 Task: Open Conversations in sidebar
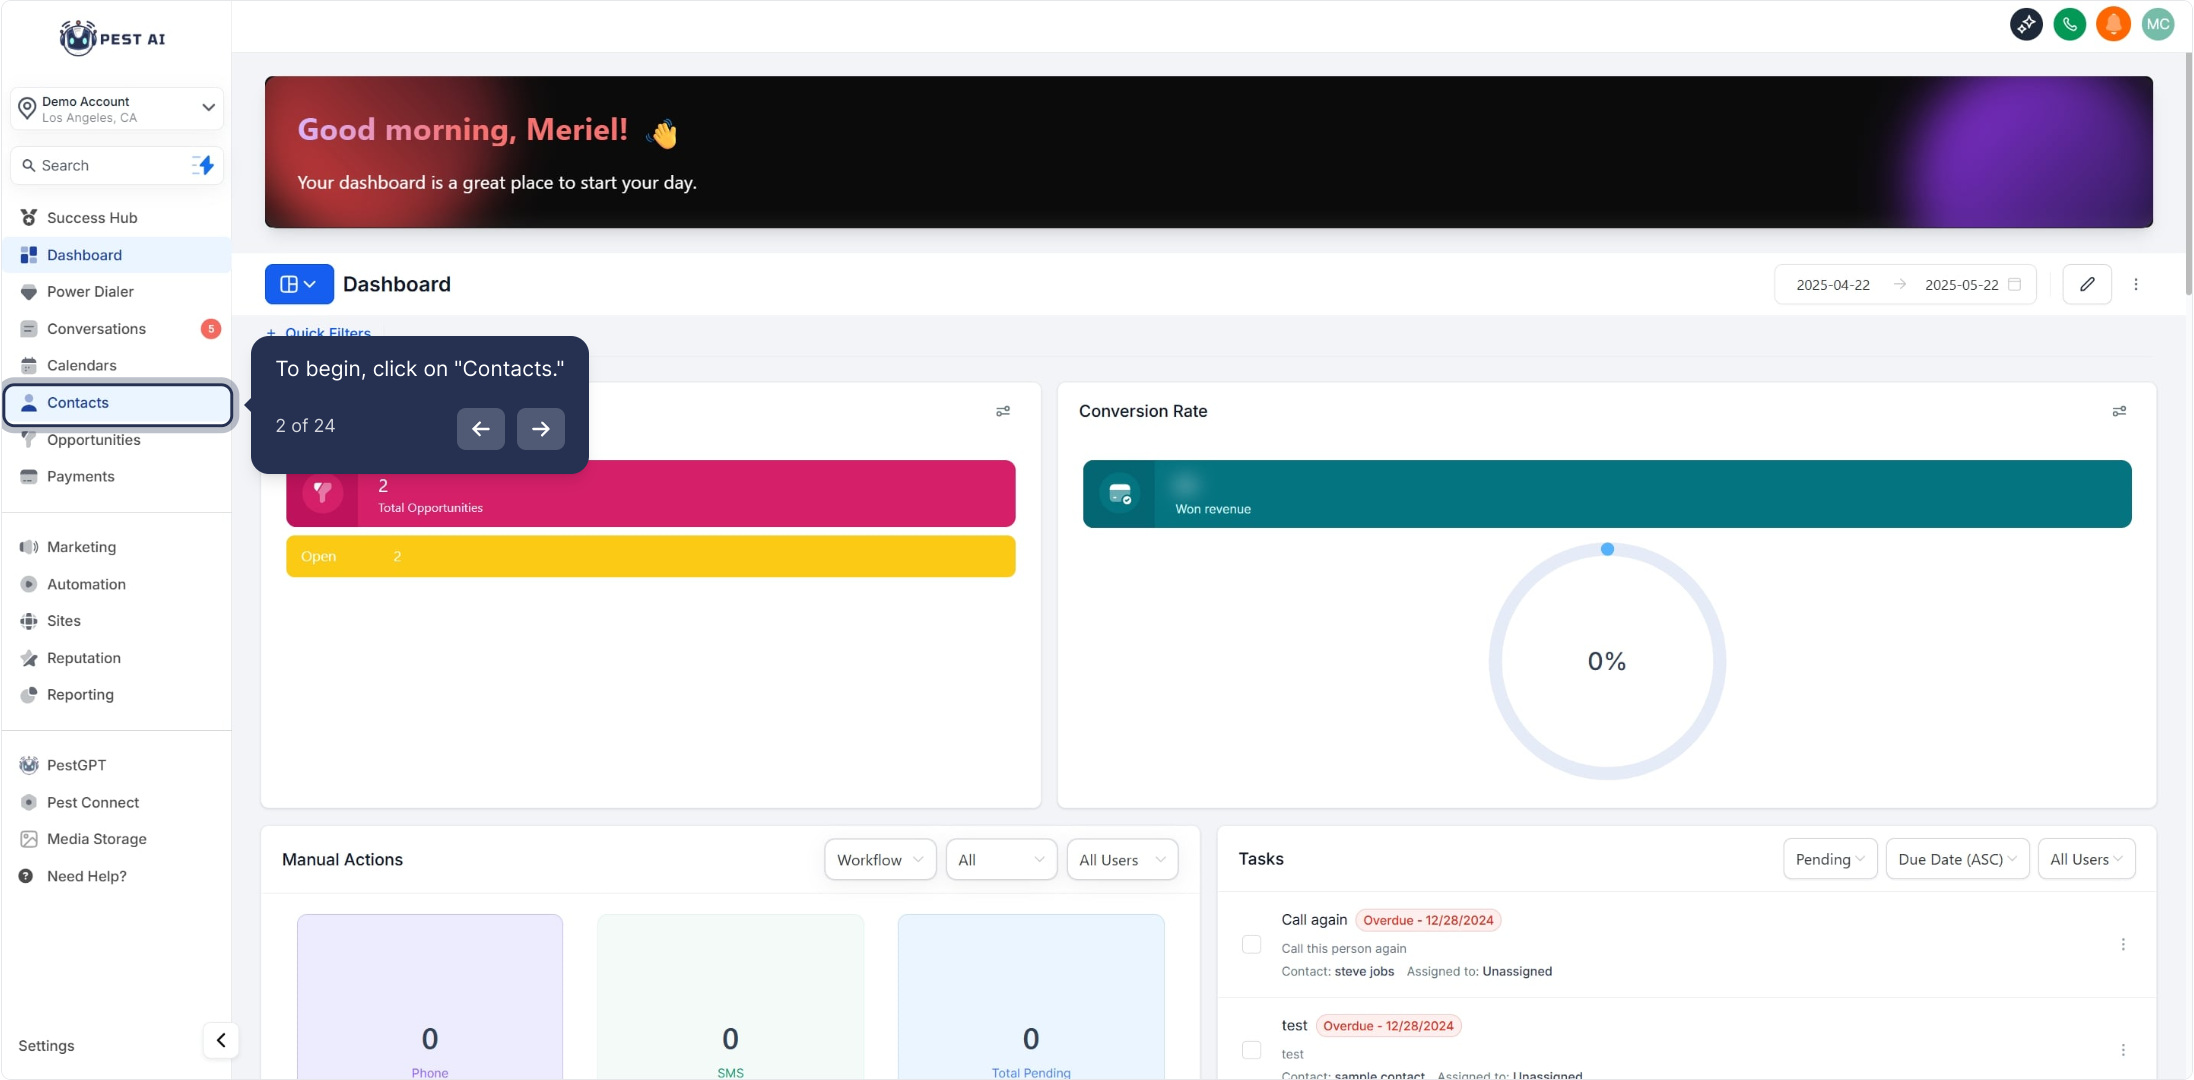coord(117,329)
